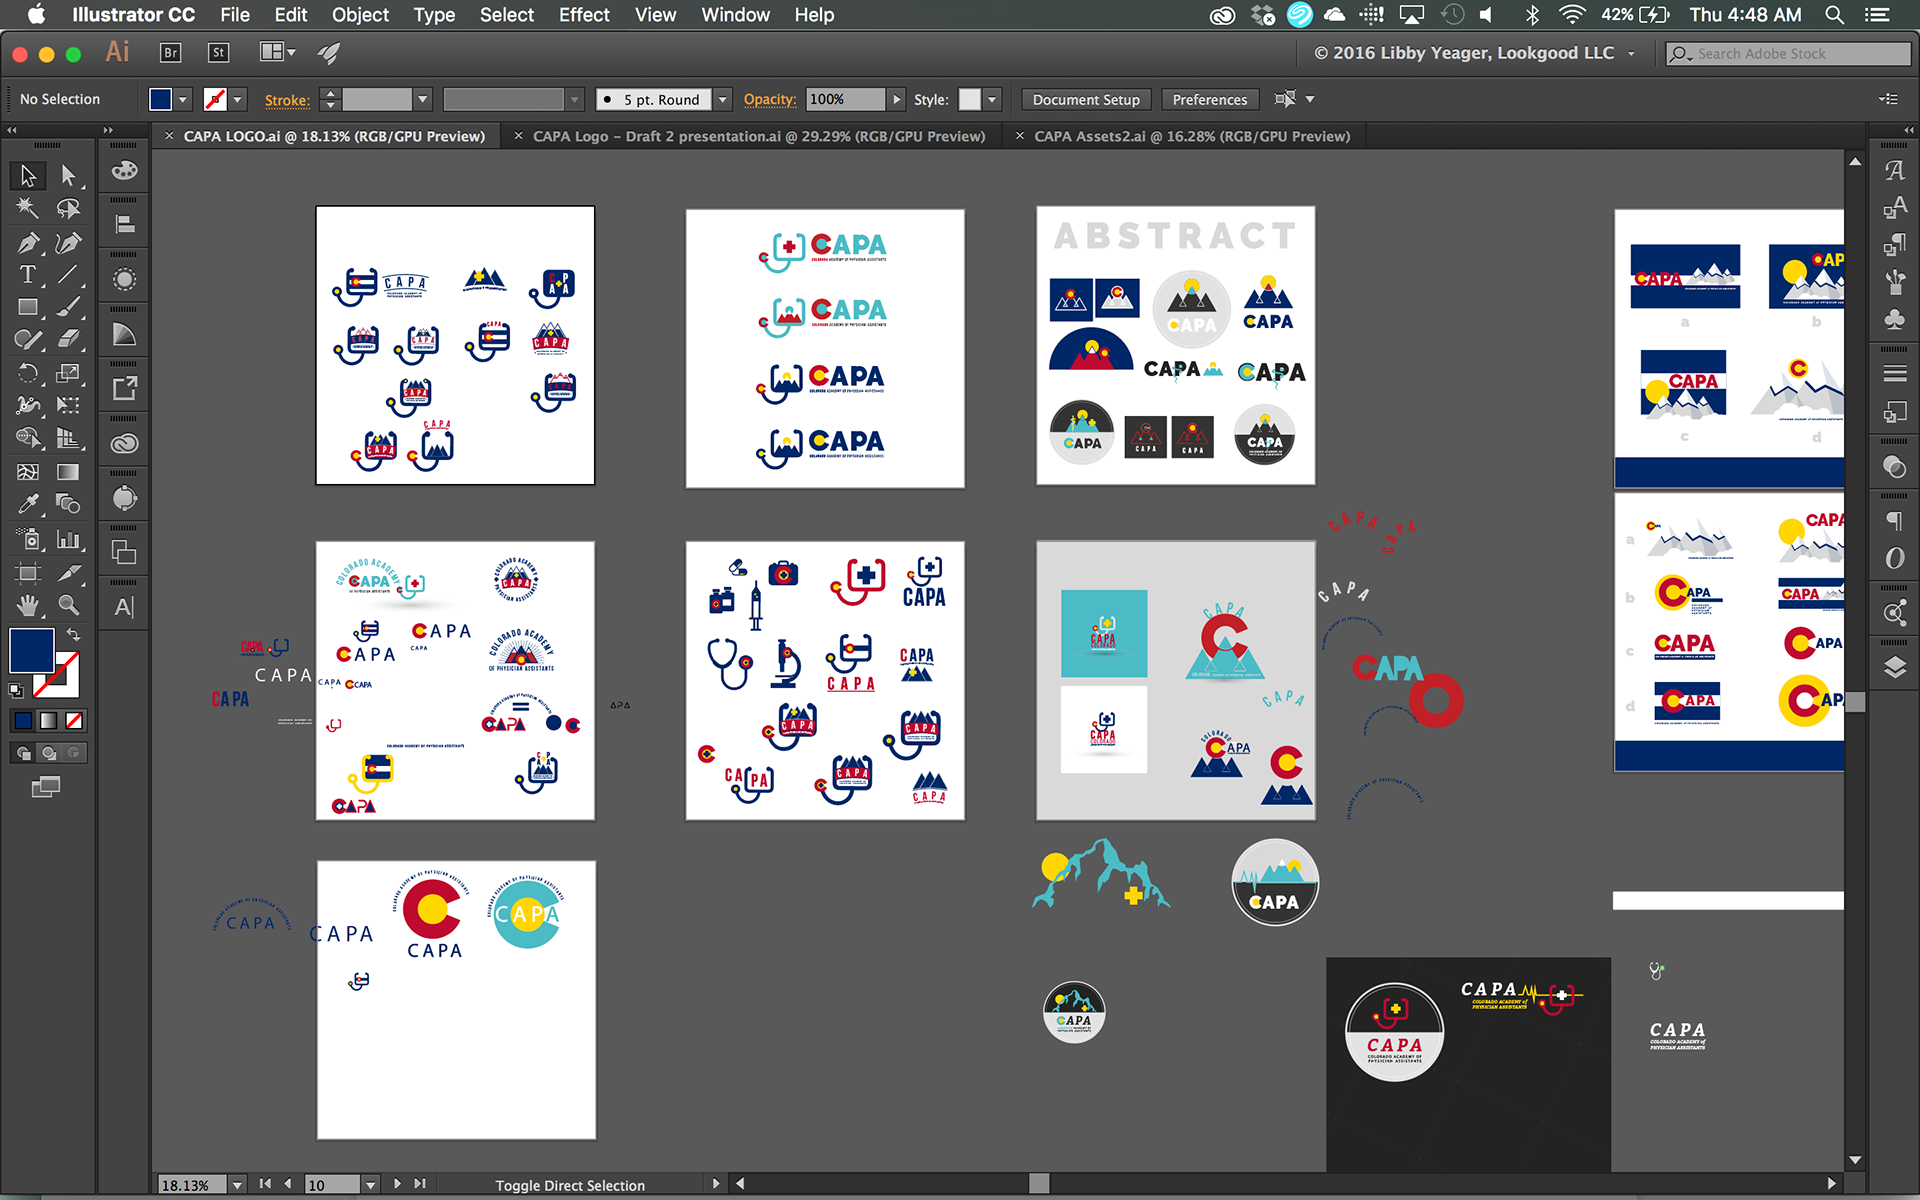Image resolution: width=1920 pixels, height=1200 pixels.
Task: Open the Effect menu
Action: coord(584,15)
